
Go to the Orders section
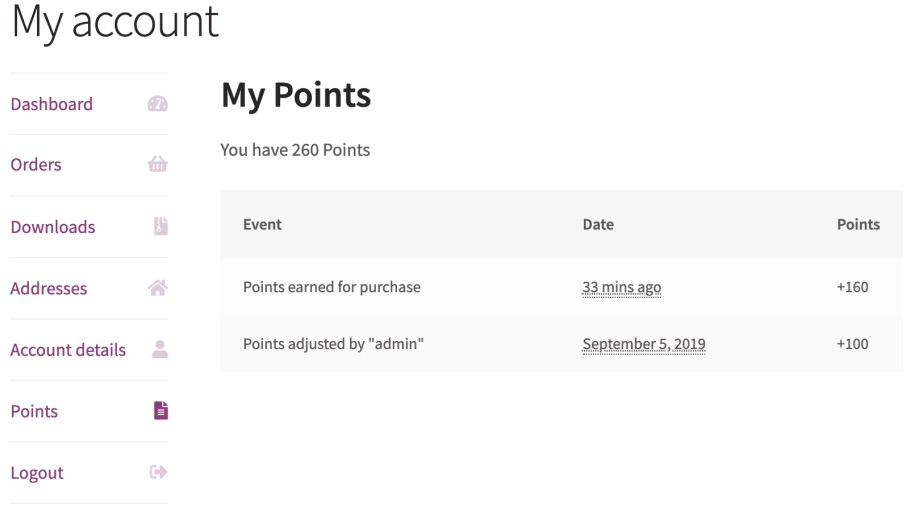click(36, 165)
